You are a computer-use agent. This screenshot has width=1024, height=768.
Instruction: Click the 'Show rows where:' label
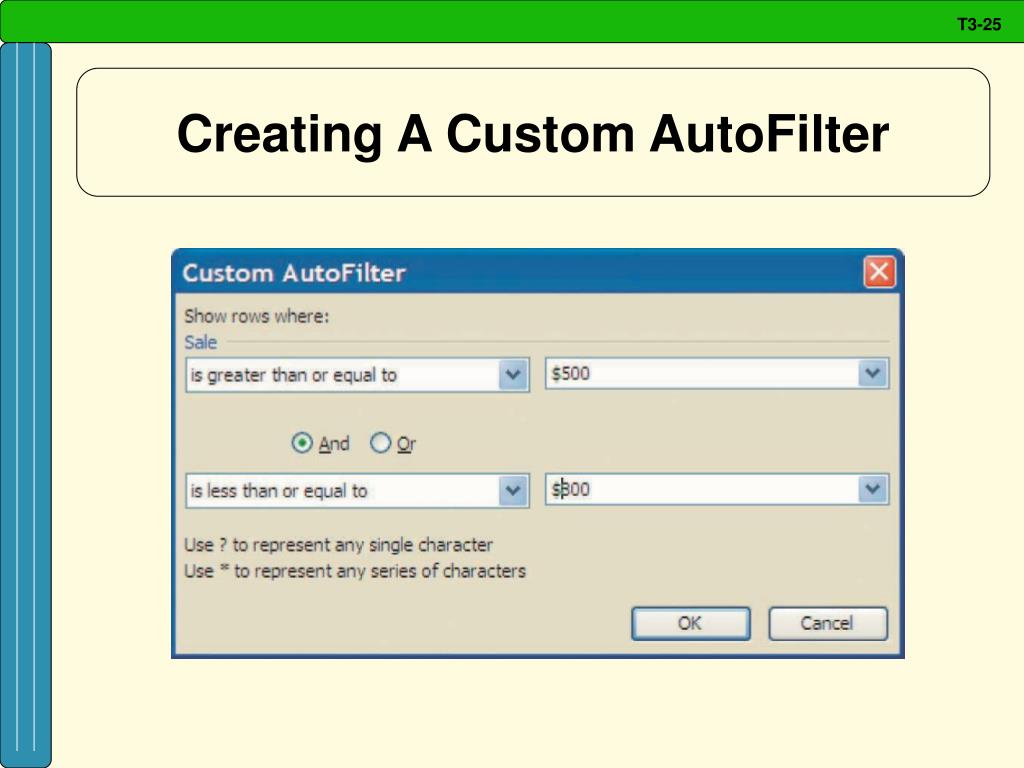[x=256, y=316]
